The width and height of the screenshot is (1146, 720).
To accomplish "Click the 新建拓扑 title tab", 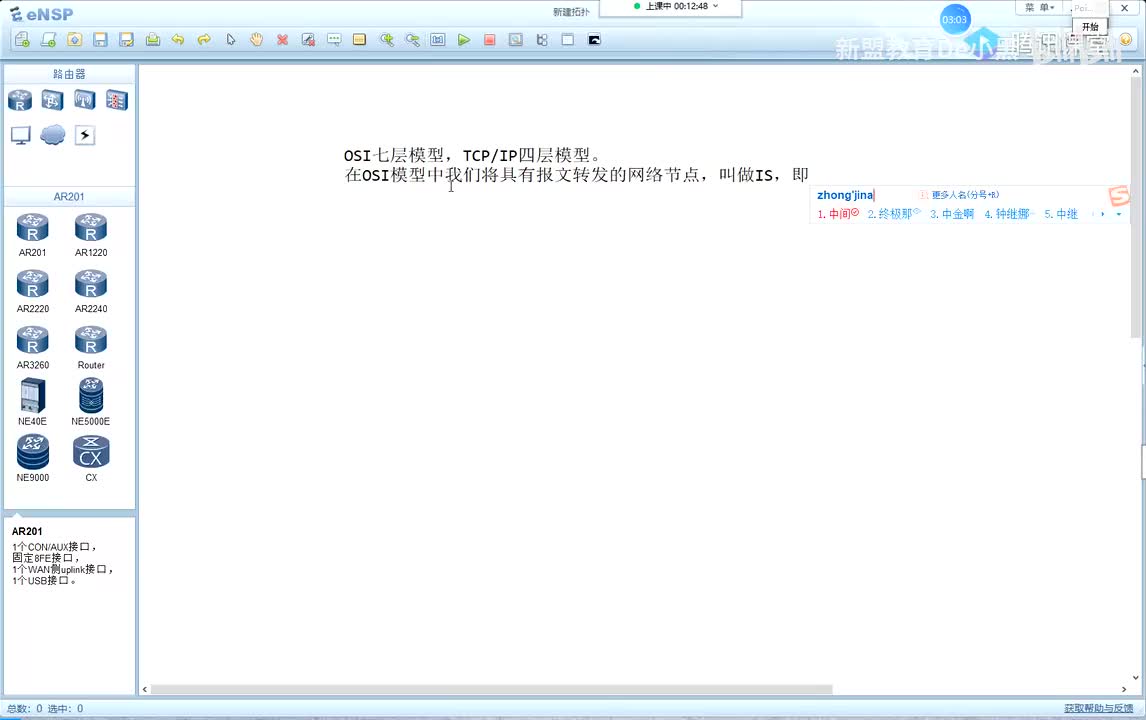I will click(571, 12).
